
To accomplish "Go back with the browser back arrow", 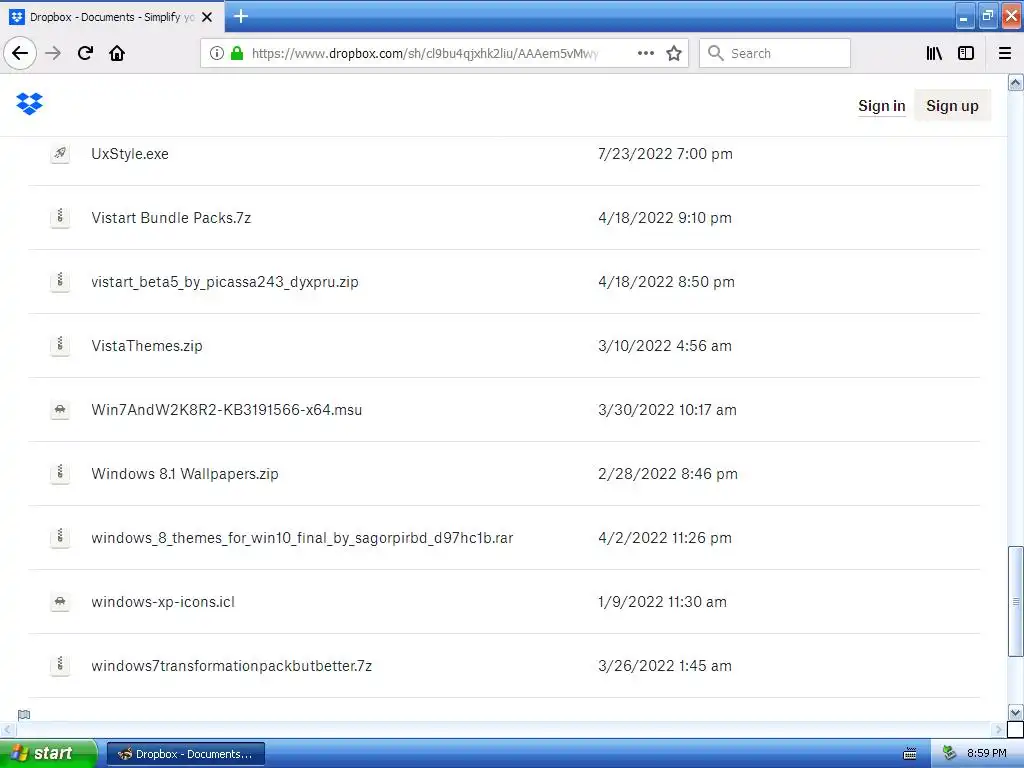I will pyautogui.click(x=20, y=53).
